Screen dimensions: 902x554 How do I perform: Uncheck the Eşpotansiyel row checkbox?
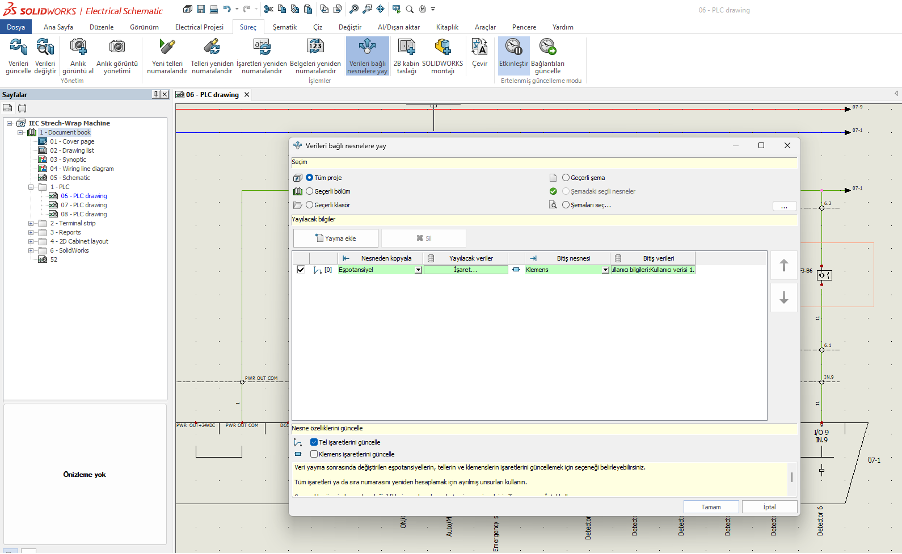pyautogui.click(x=300, y=269)
